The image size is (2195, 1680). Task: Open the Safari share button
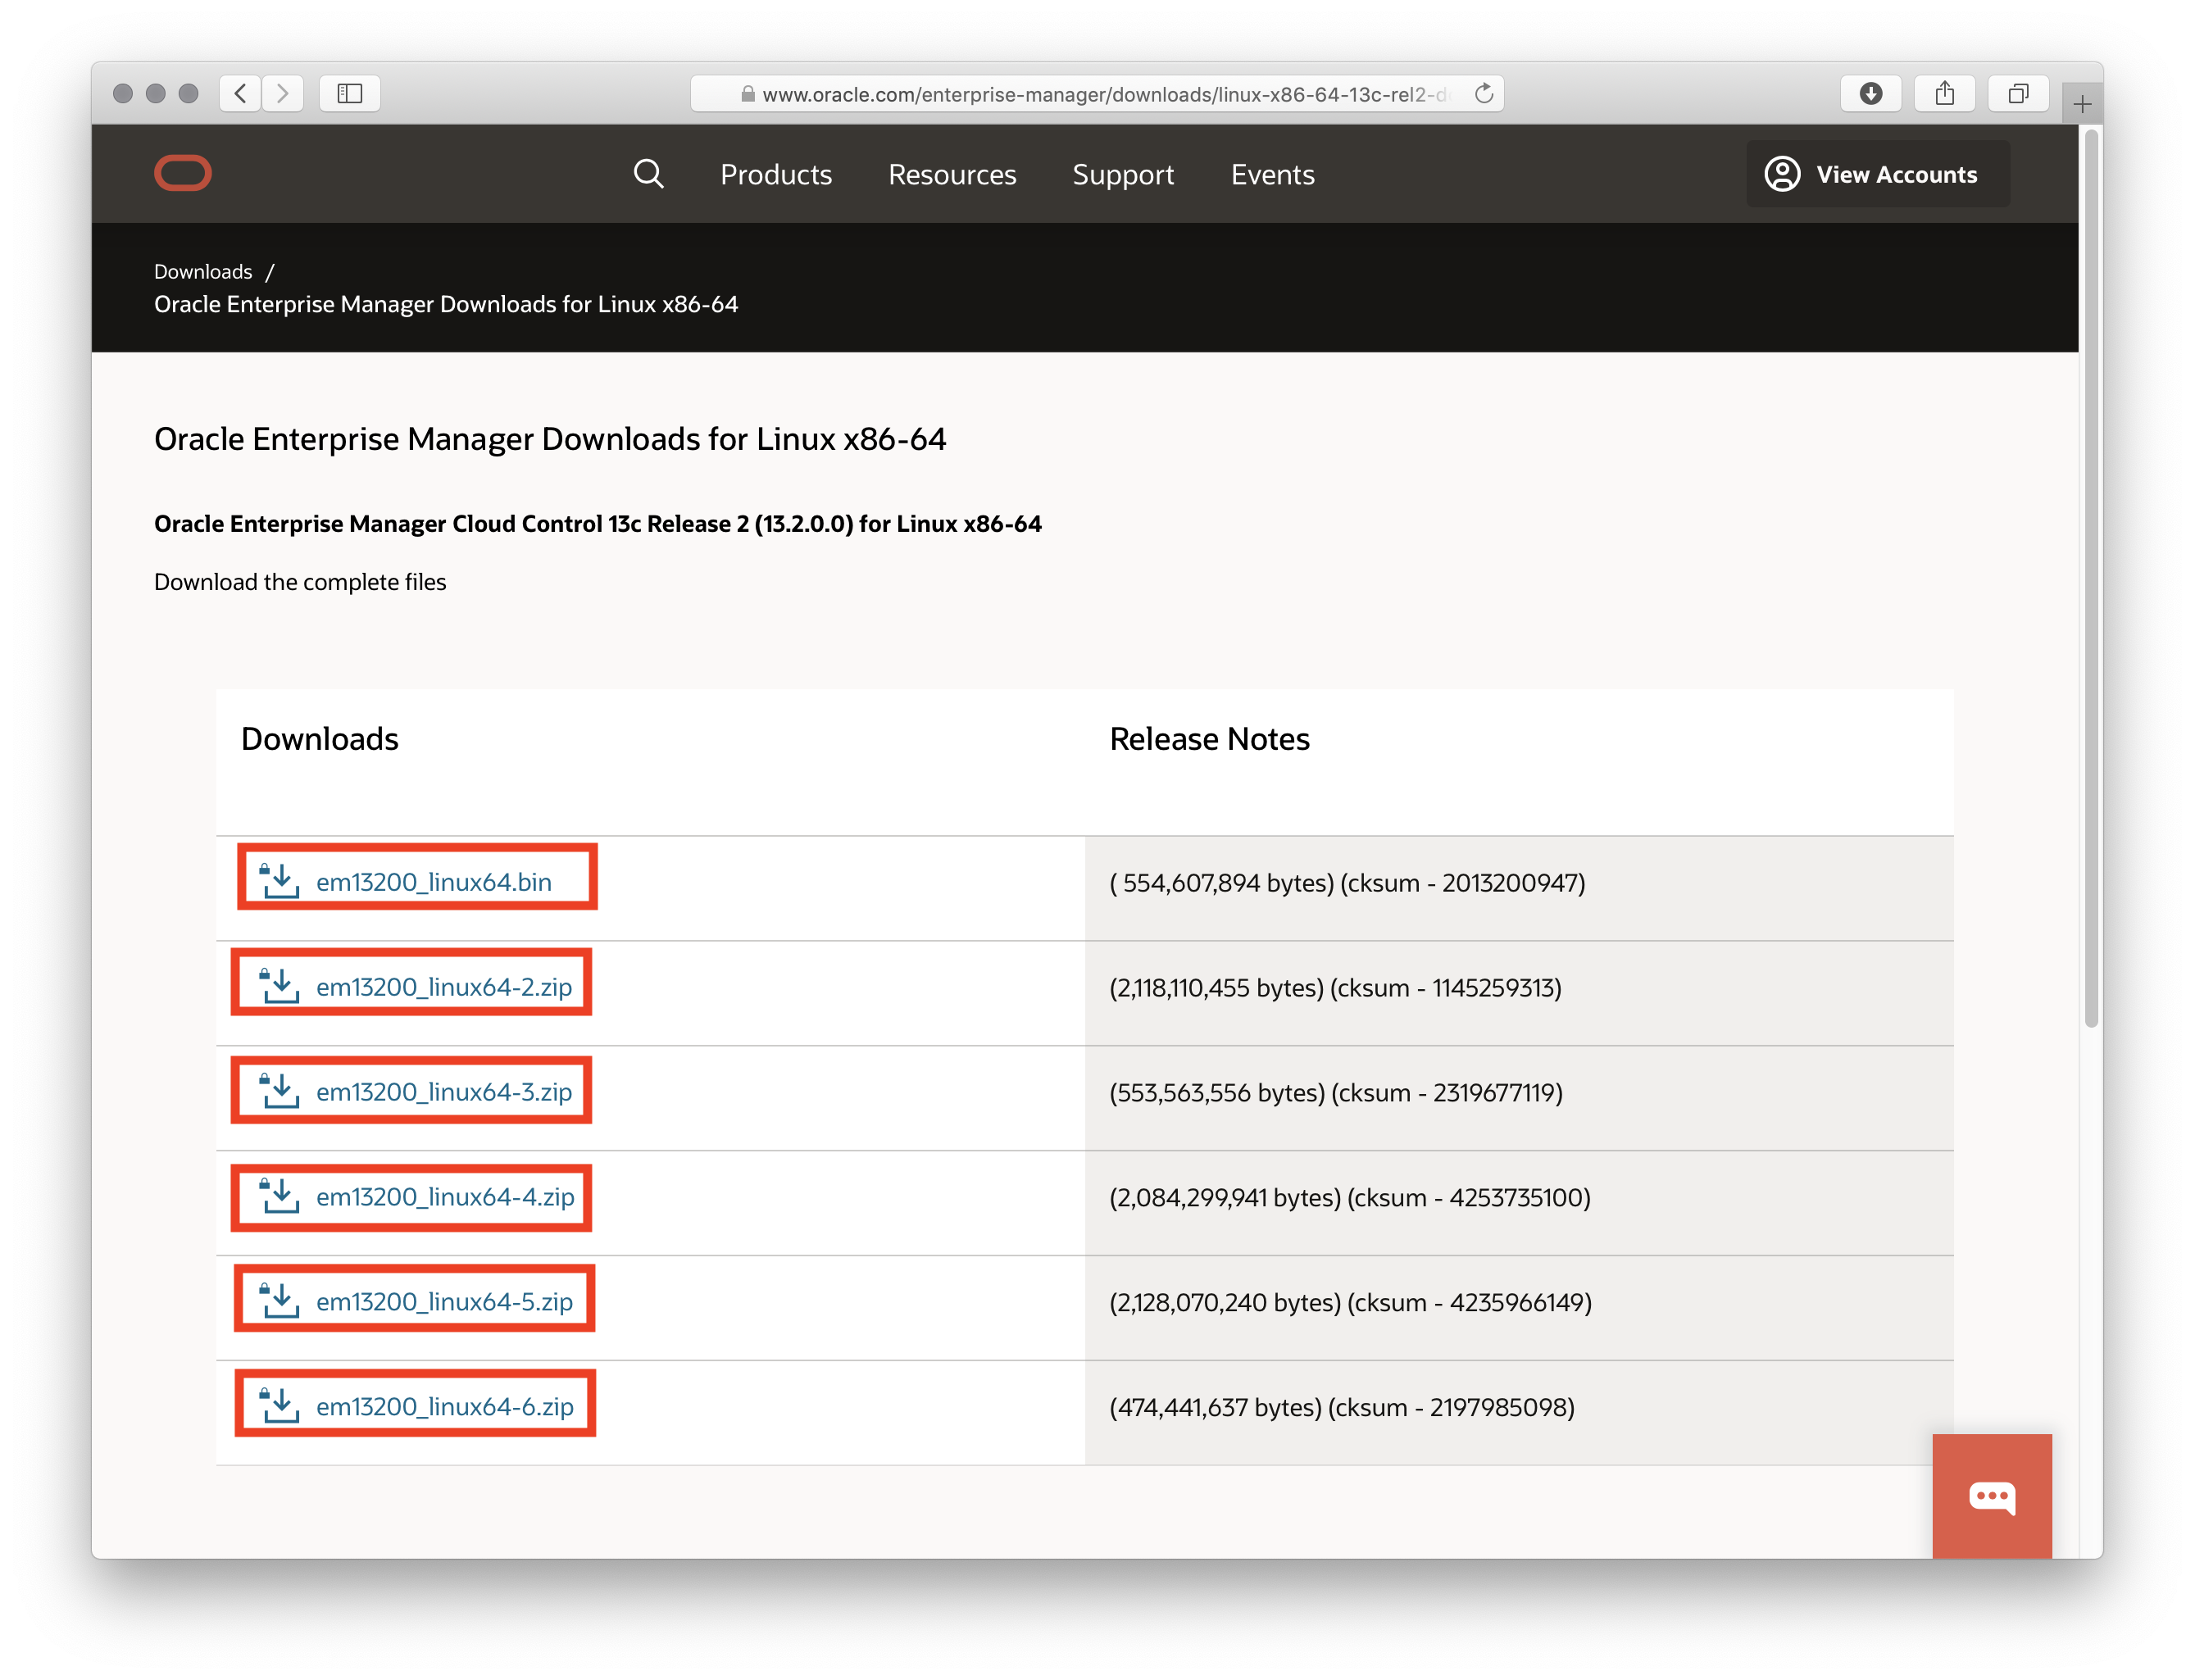1944,93
